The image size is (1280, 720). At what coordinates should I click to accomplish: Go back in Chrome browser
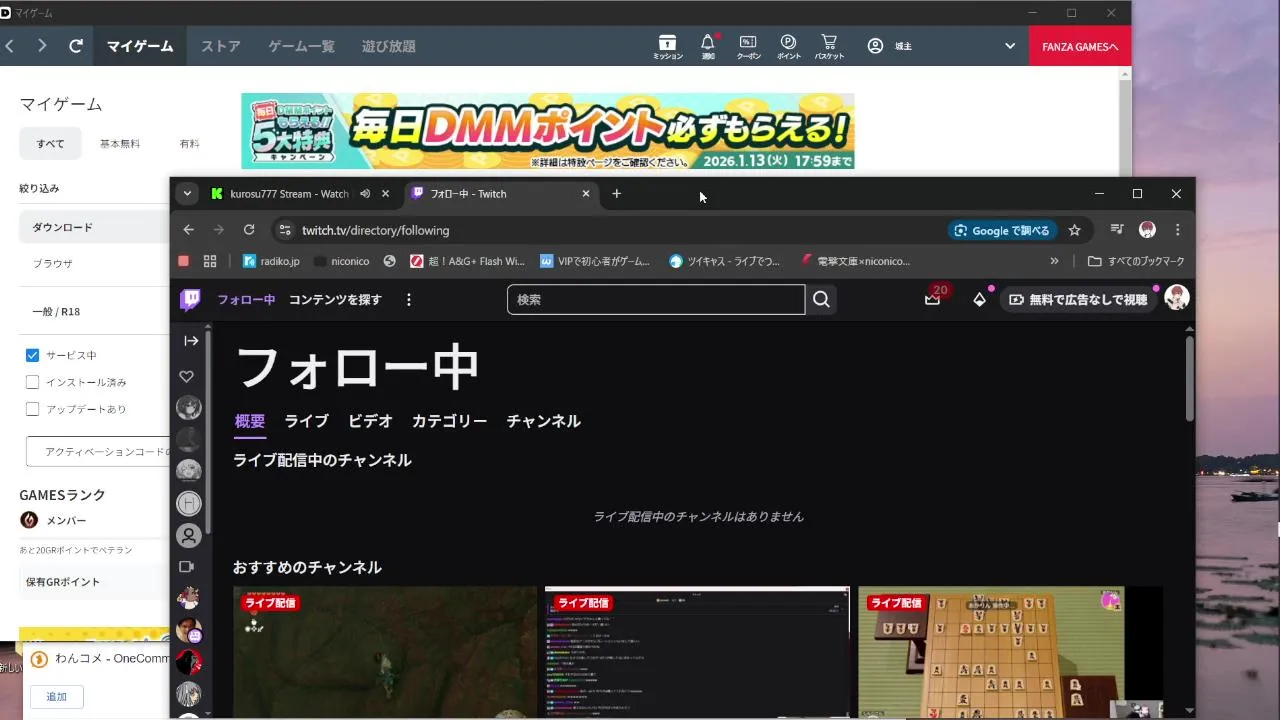188,230
